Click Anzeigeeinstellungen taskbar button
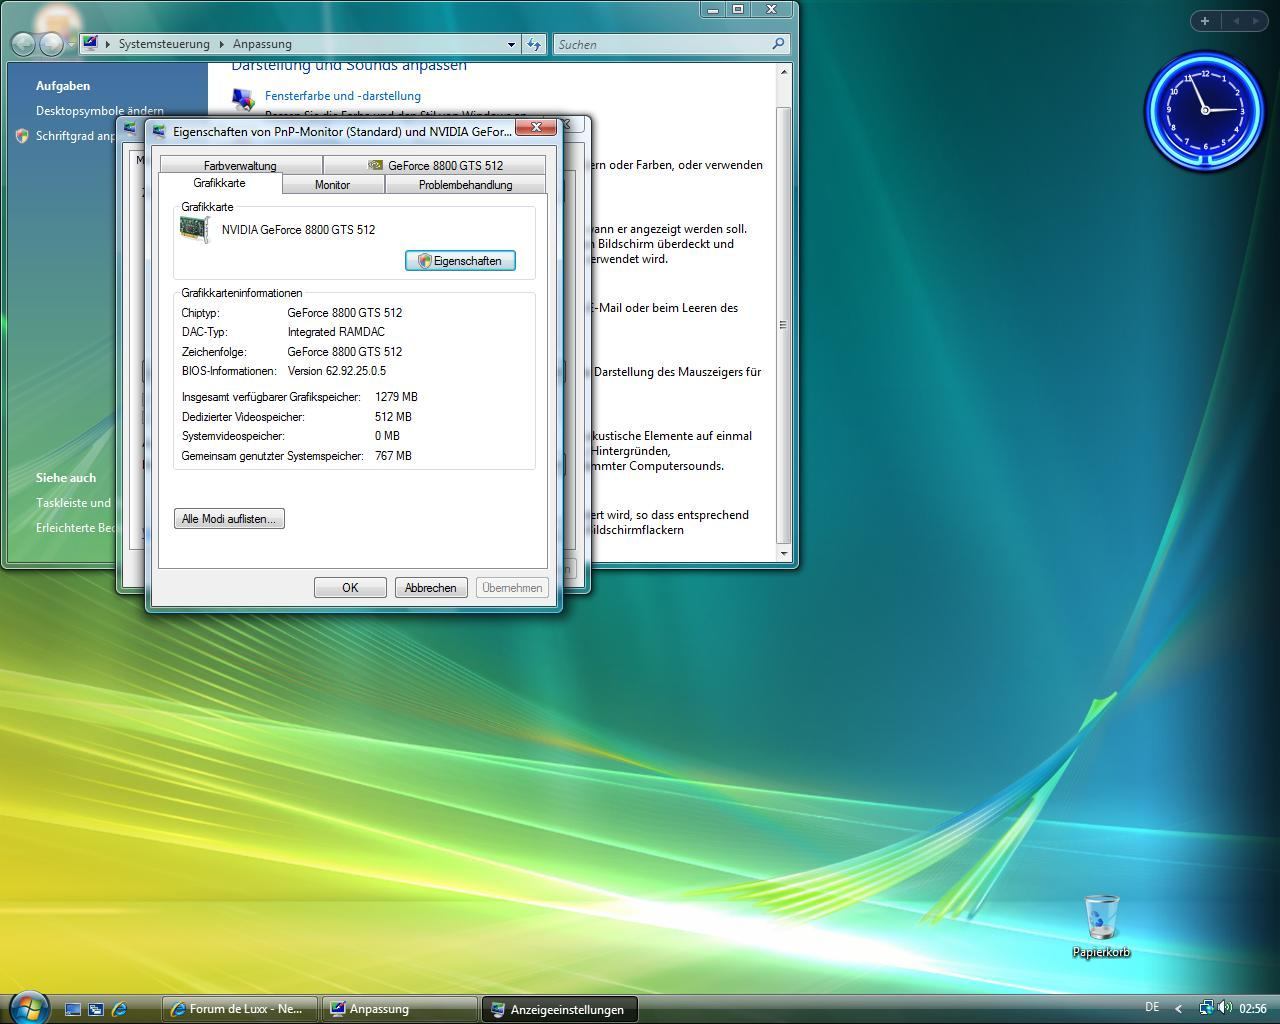Screen dimensions: 1280x1024 click(x=560, y=1009)
